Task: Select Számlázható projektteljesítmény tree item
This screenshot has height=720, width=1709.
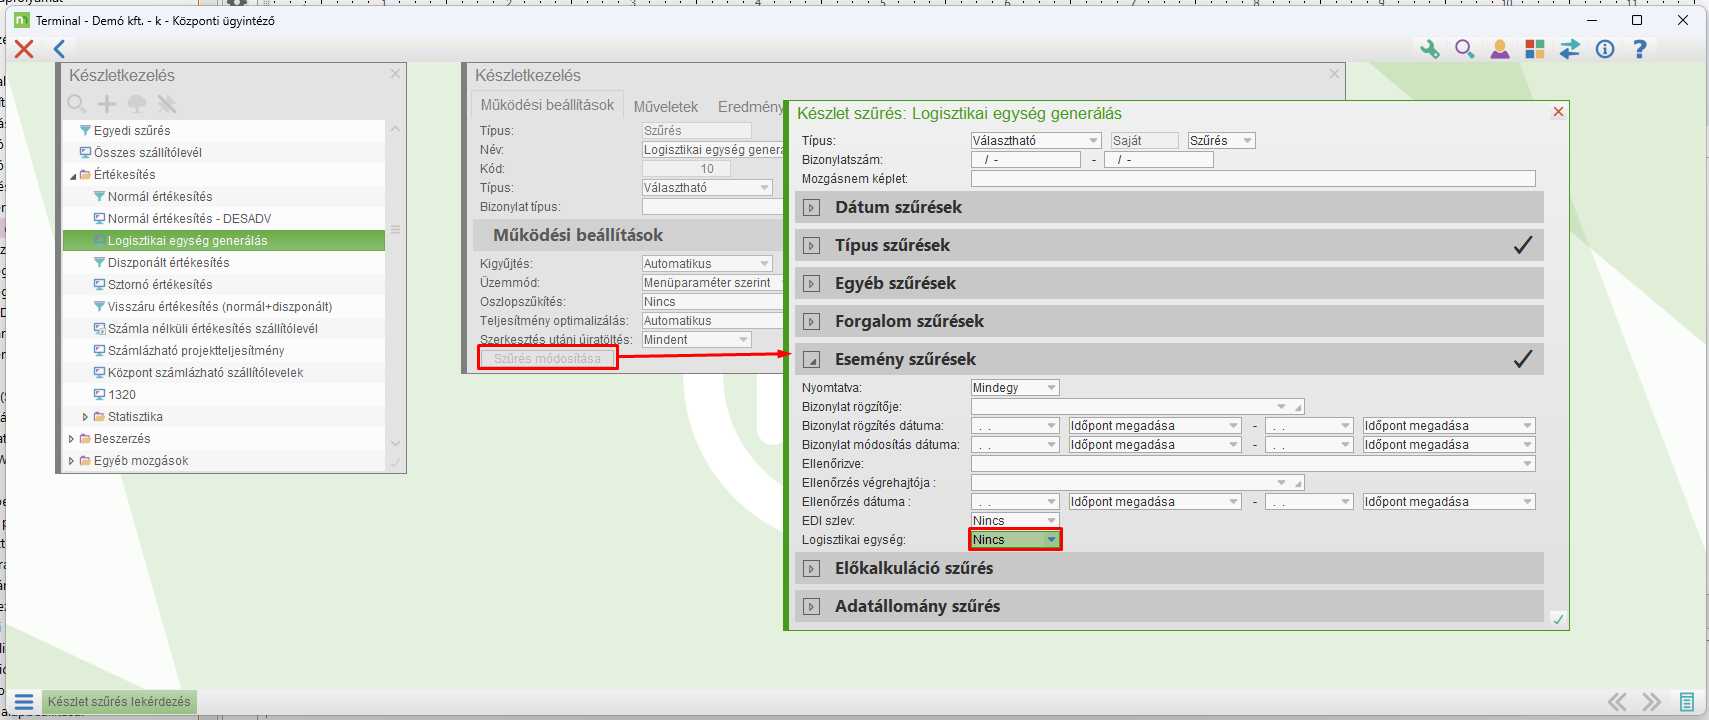Action: point(196,351)
